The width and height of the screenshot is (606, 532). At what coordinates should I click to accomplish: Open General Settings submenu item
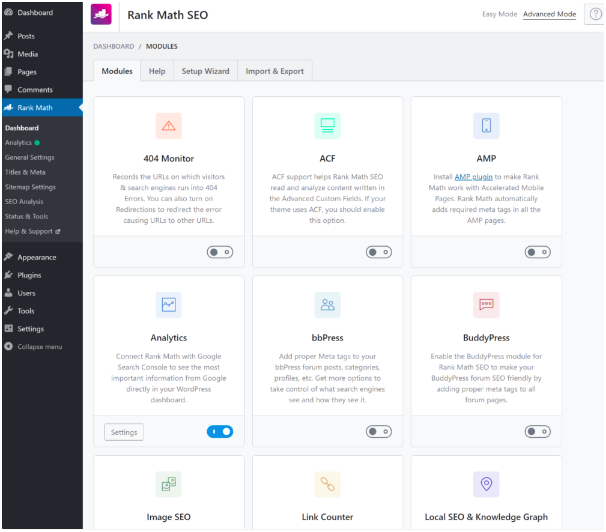(29, 157)
